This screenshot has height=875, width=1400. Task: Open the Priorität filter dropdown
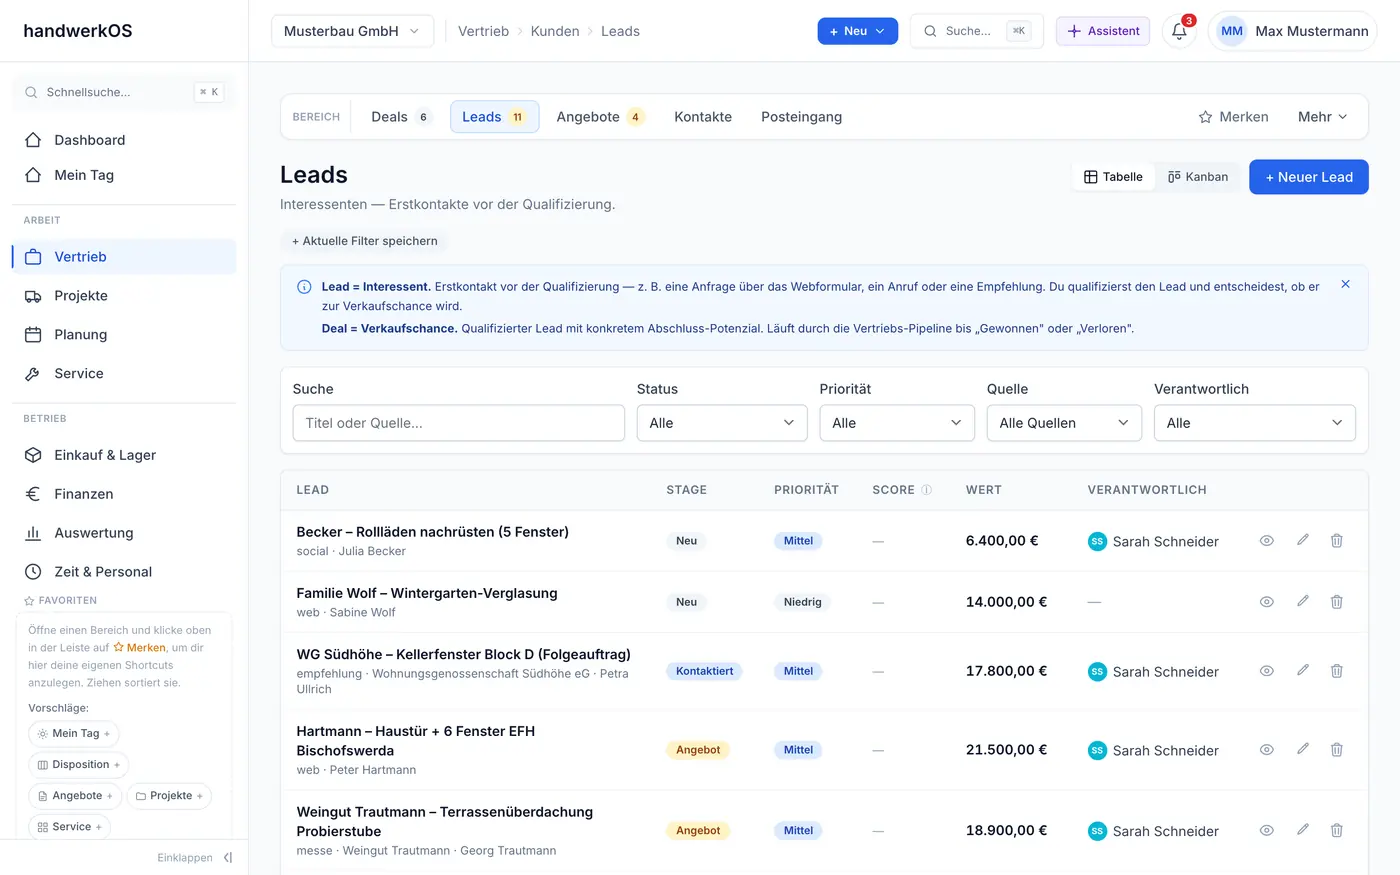pyautogui.click(x=897, y=423)
